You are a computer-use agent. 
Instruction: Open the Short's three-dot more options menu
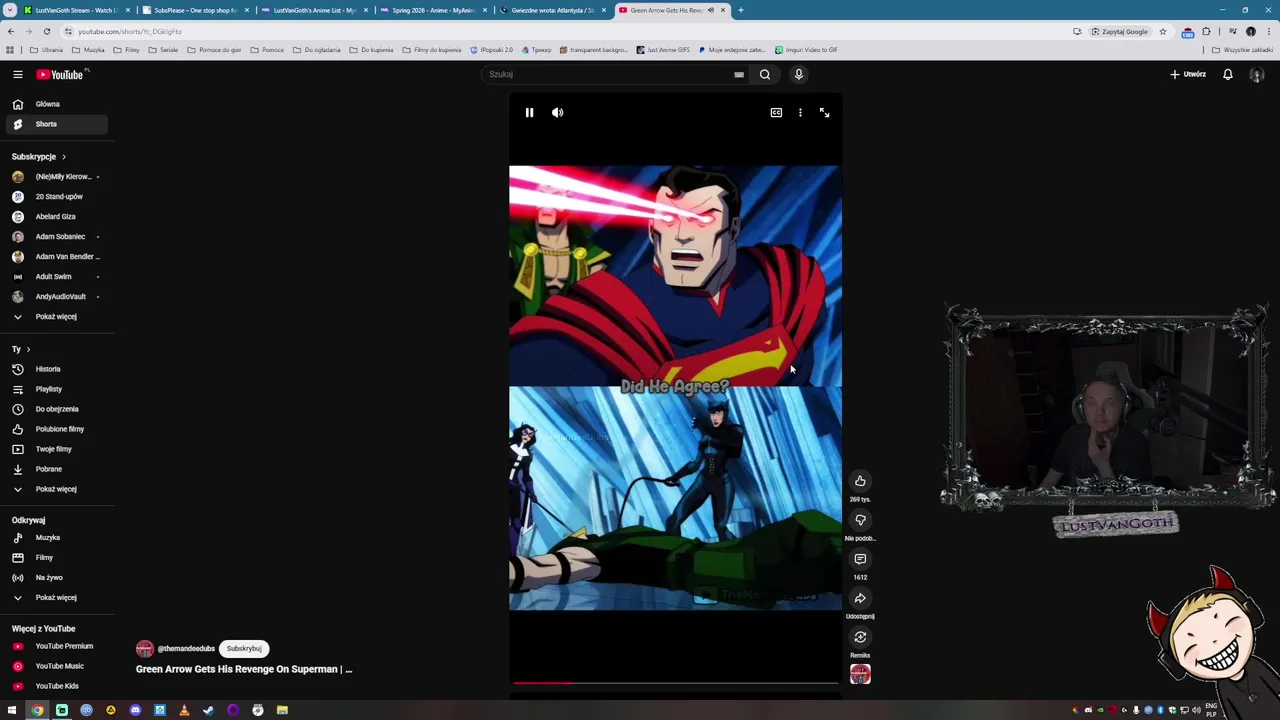[800, 113]
